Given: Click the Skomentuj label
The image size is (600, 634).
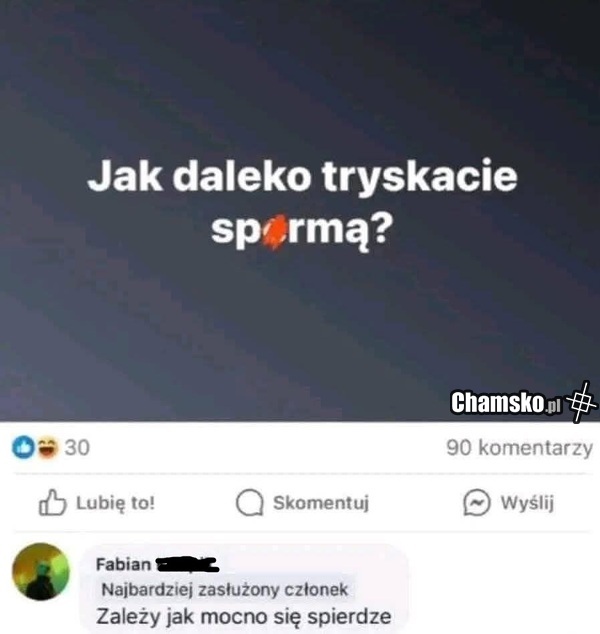Looking at the screenshot, I should point(321,503).
